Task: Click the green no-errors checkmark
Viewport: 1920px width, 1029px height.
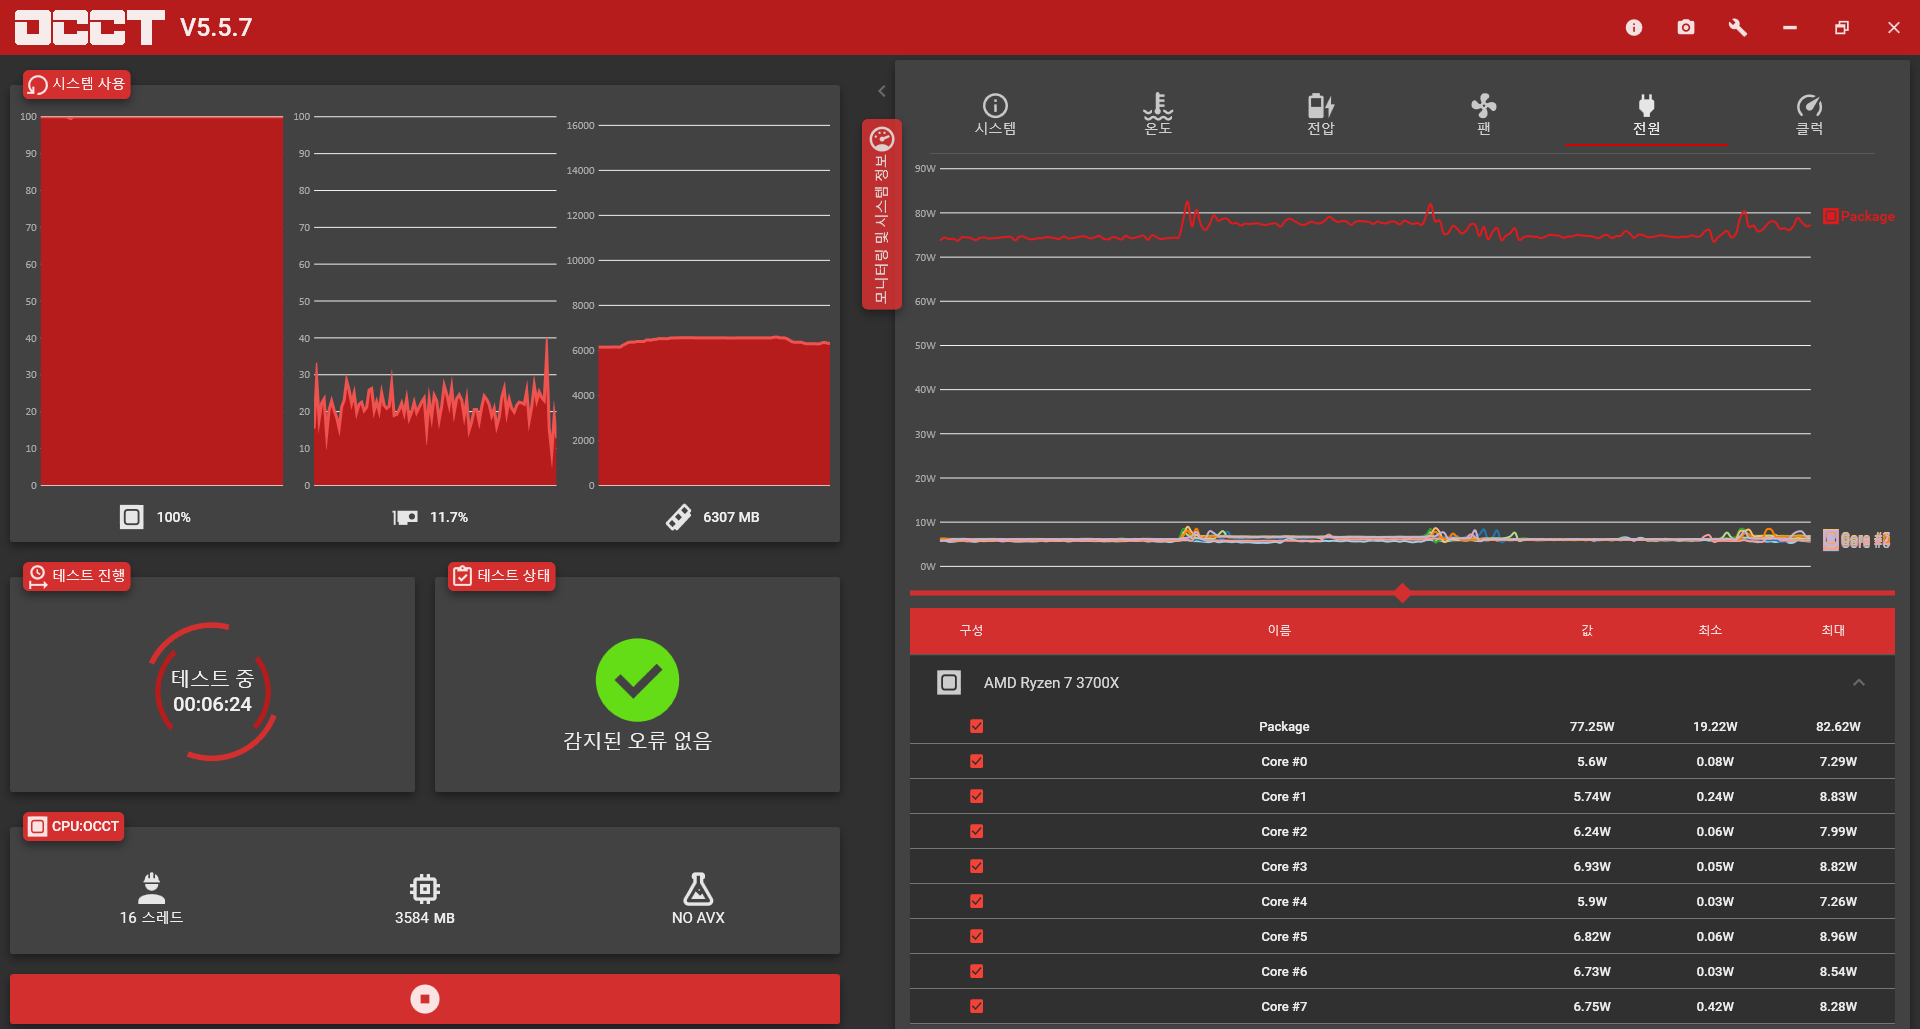Action: tap(637, 680)
